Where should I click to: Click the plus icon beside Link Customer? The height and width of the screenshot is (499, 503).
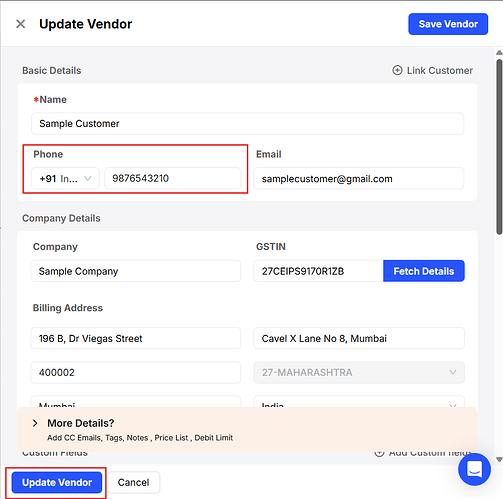[397, 70]
